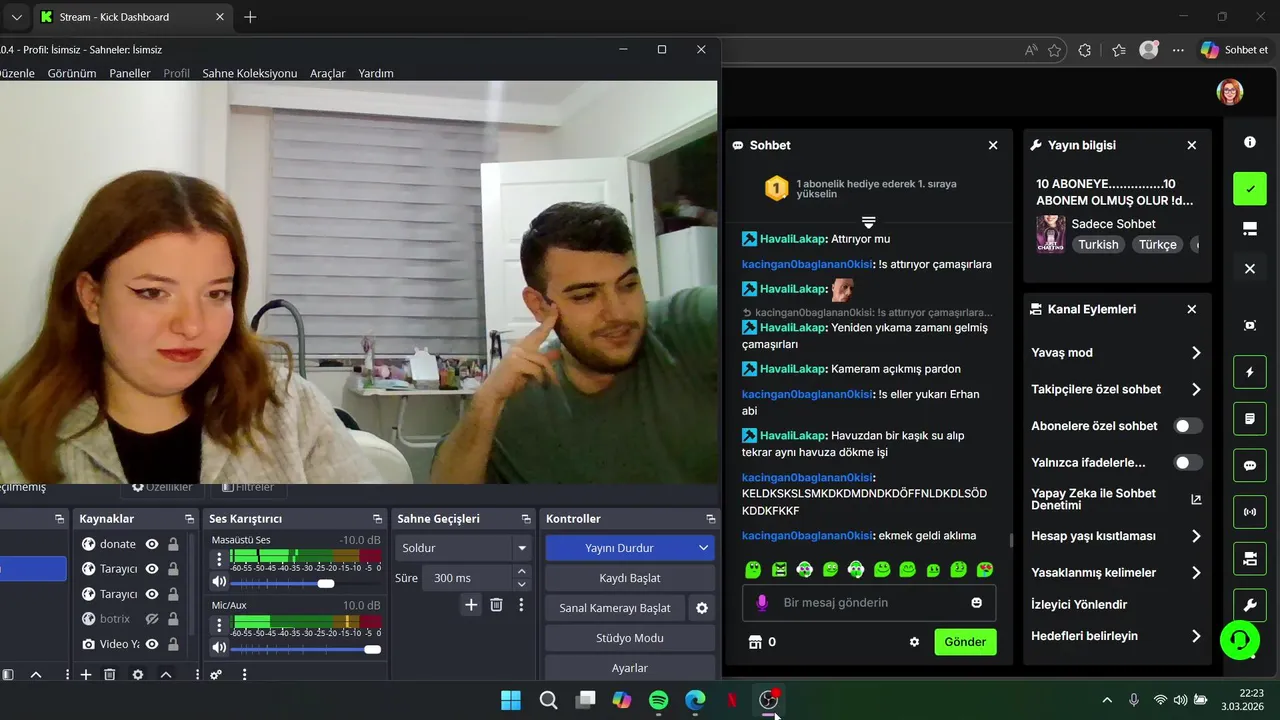Toggle lock on the Video capture source
The image size is (1280, 720).
tap(173, 644)
